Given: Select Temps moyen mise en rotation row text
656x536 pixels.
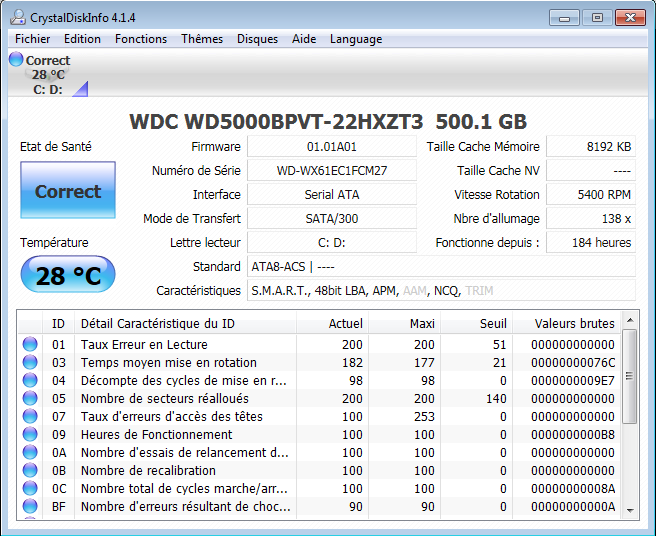Looking at the screenshot, I should pos(169,362).
